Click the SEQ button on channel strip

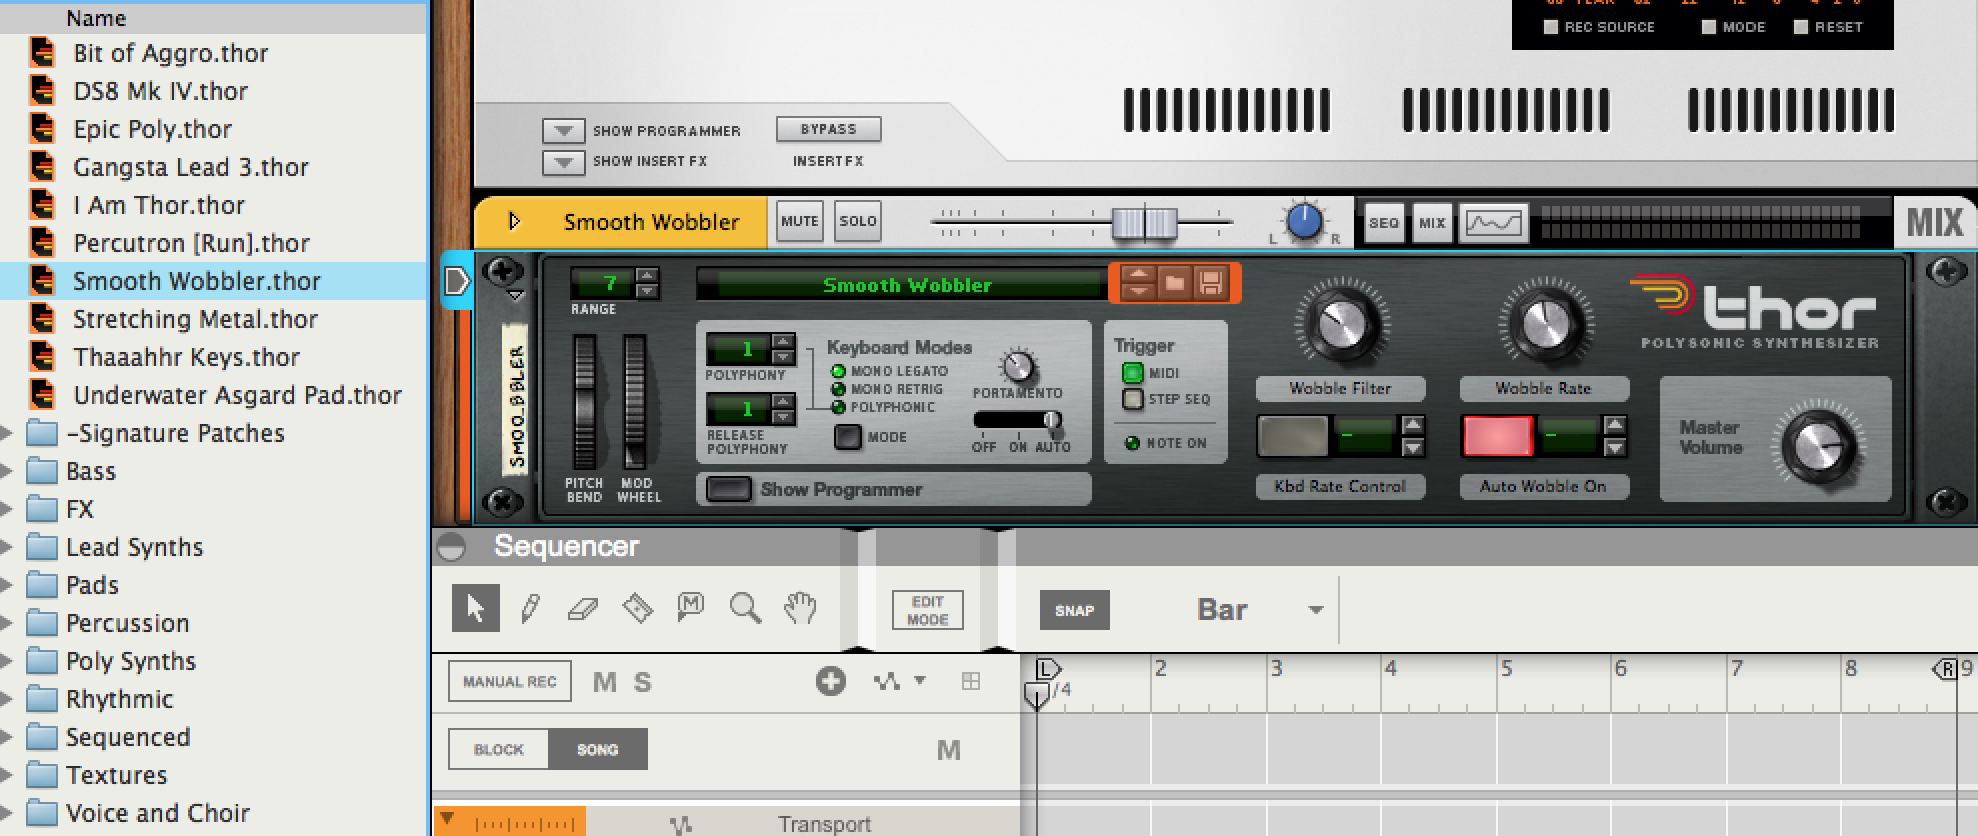pos(1384,223)
